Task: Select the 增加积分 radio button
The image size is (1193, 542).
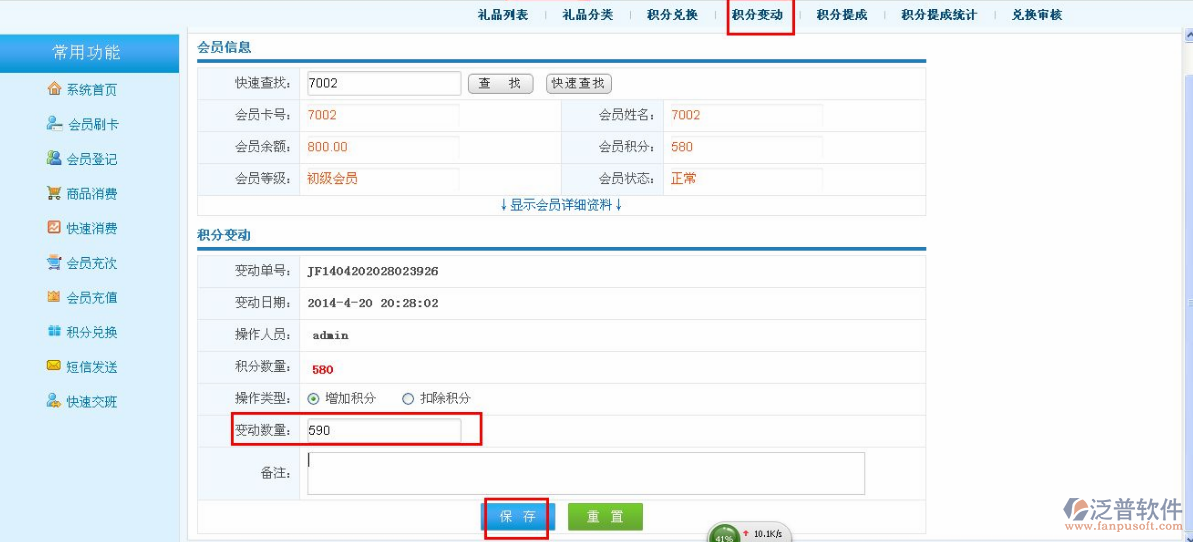Action: pyautogui.click(x=313, y=399)
